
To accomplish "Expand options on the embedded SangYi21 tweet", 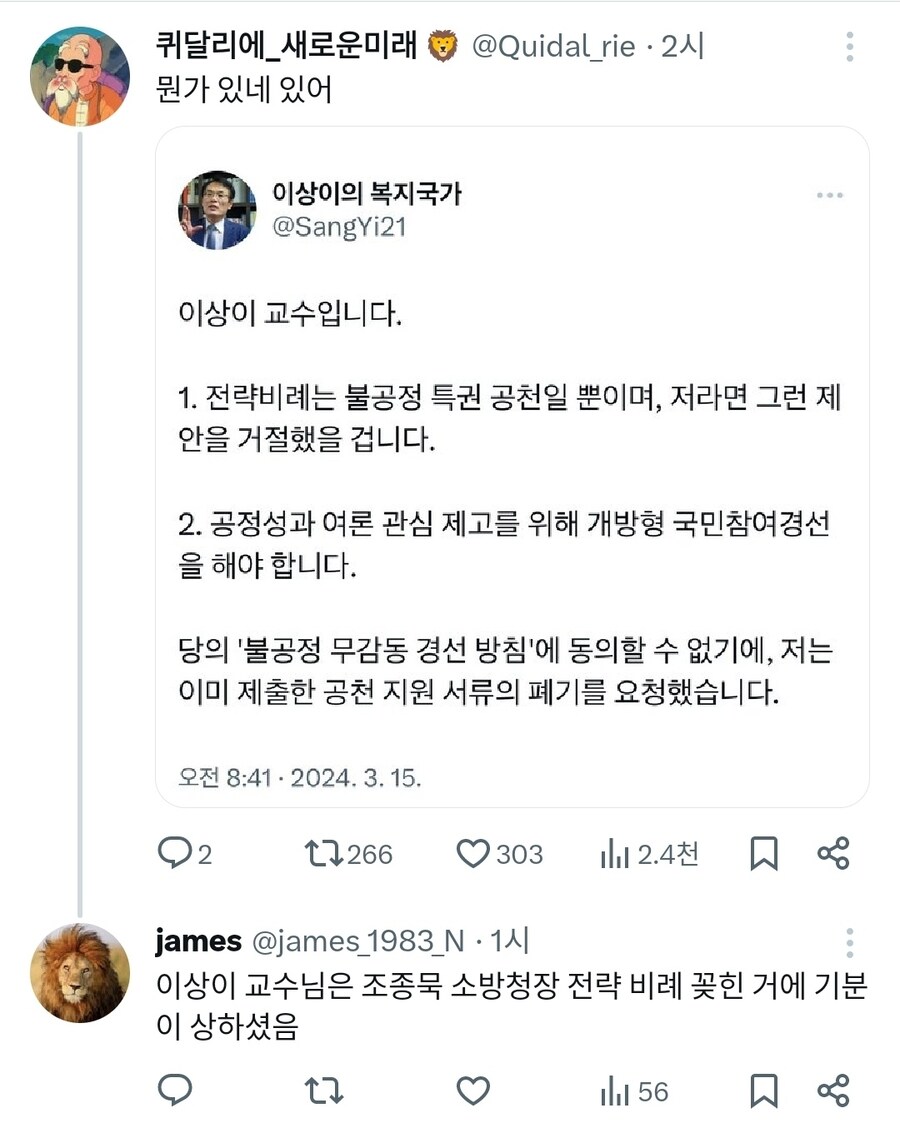I will coord(831,195).
